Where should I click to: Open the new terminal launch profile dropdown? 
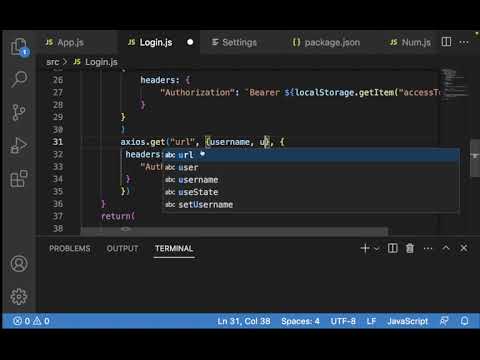coord(377,249)
